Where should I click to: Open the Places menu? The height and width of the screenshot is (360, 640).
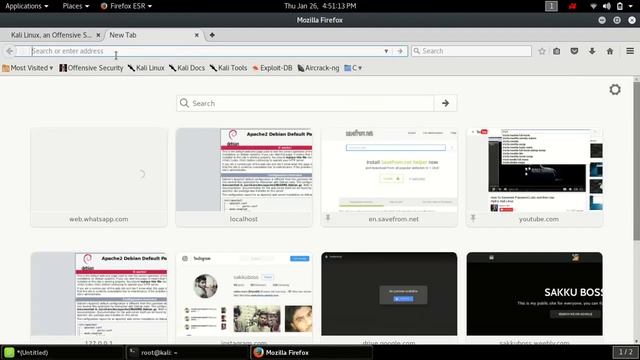click(x=76, y=6)
